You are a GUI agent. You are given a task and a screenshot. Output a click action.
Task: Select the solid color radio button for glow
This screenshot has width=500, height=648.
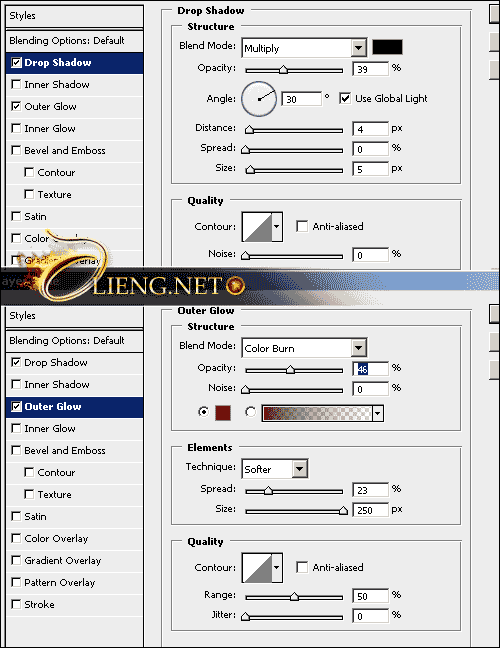(x=203, y=412)
